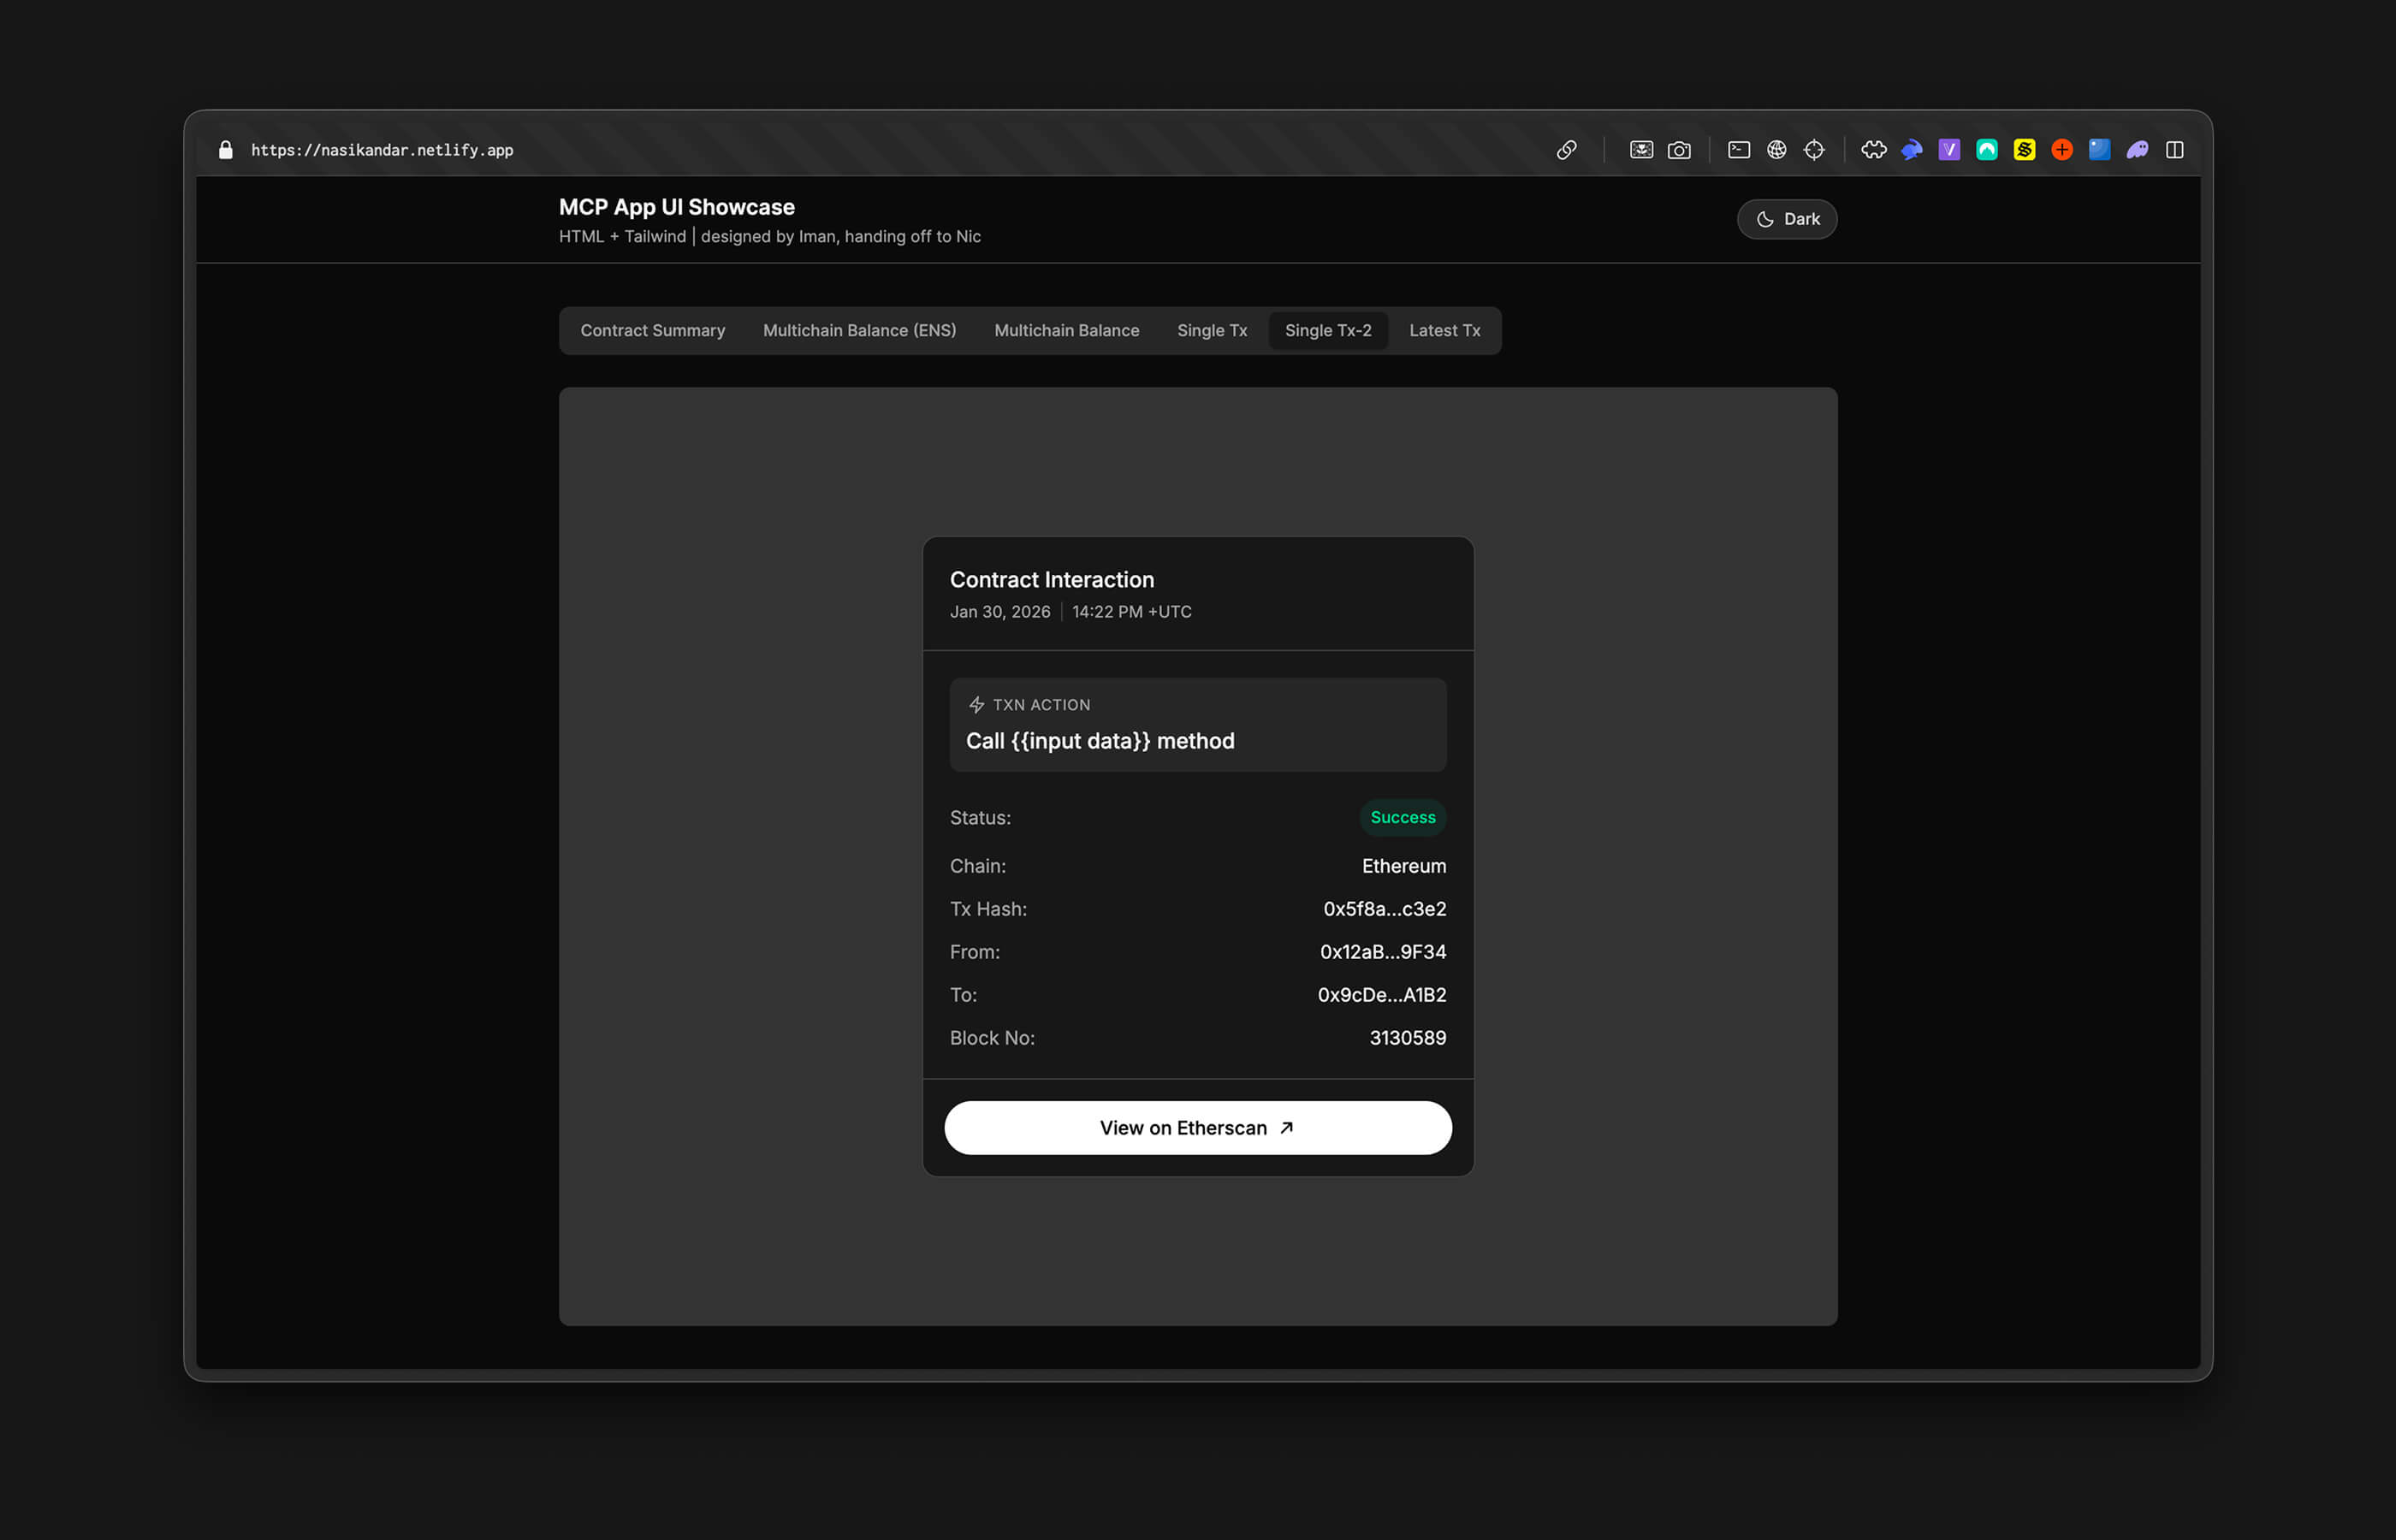This screenshot has width=2396, height=1540.
Task: Click the crosshair inspect element icon
Action: [1814, 150]
